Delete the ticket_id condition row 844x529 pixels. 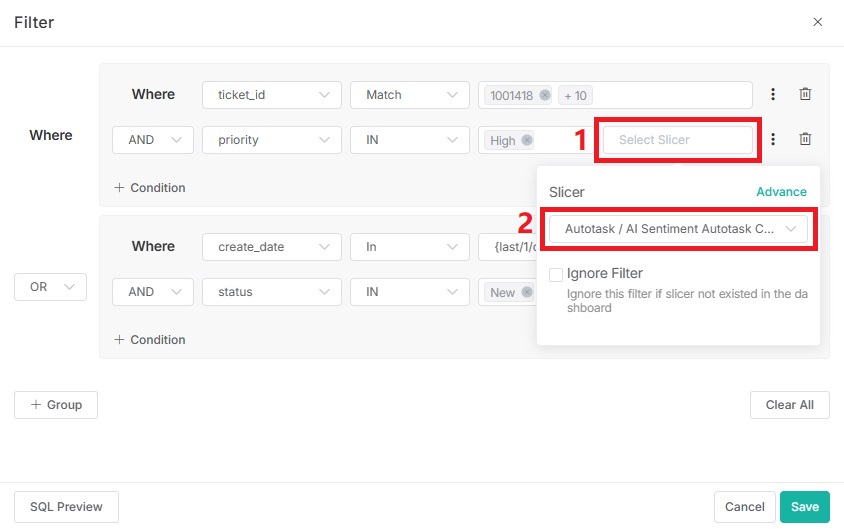pyautogui.click(x=805, y=94)
